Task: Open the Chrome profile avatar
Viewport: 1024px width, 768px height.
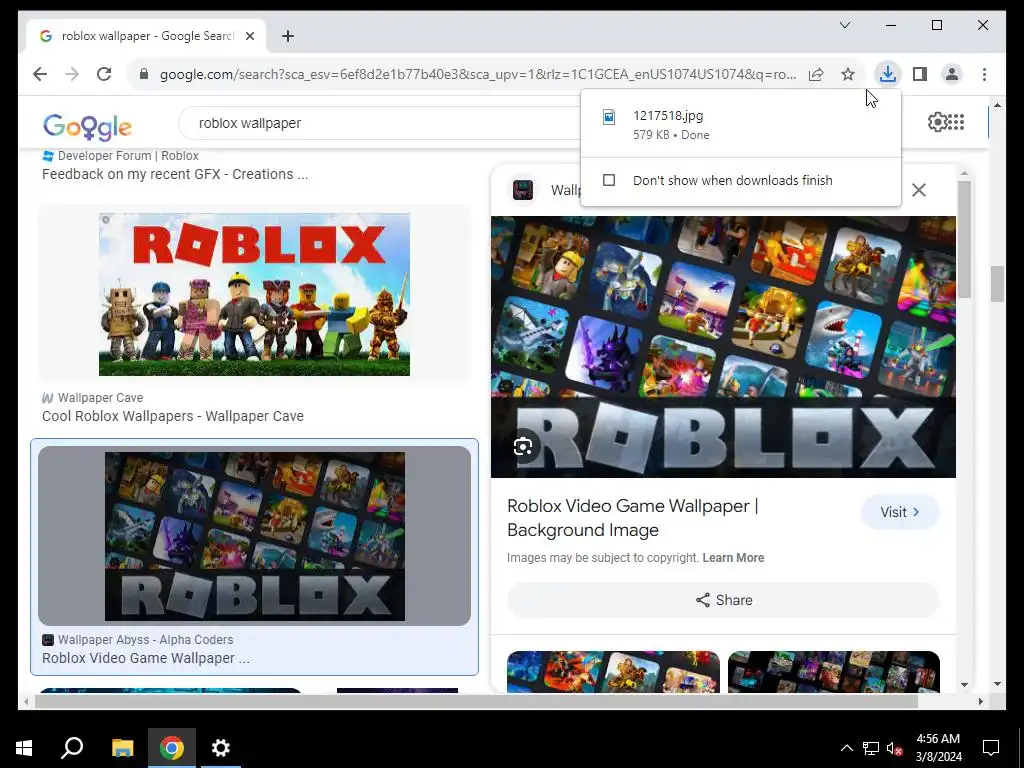Action: (x=952, y=74)
